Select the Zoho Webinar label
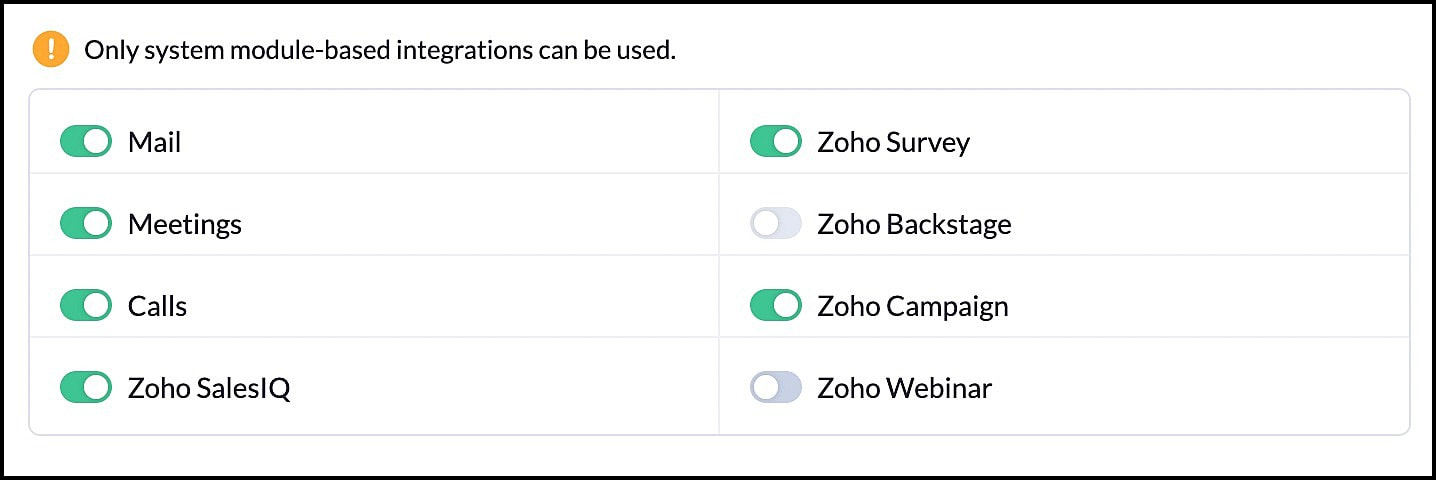 [904, 388]
